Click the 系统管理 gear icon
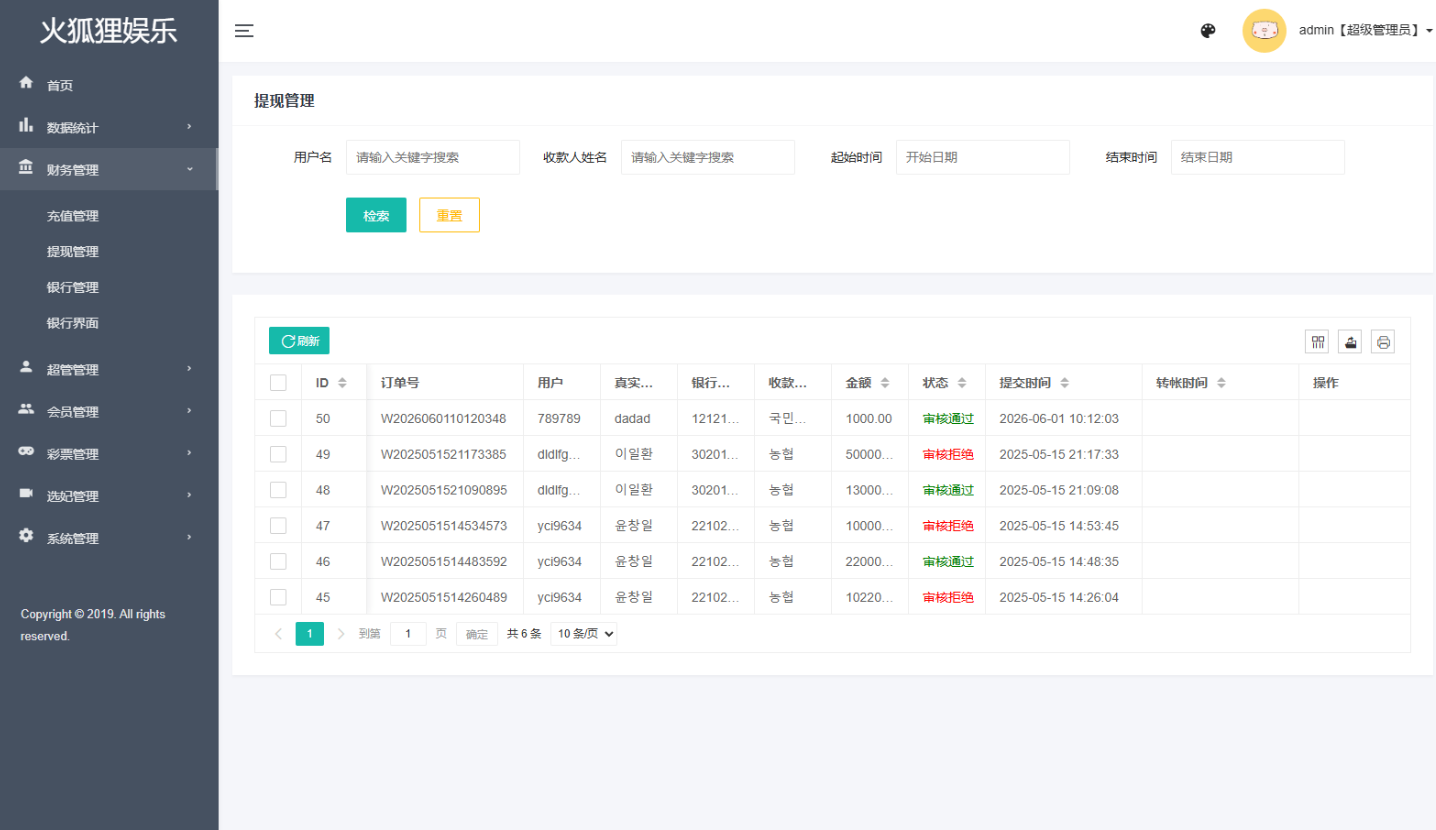This screenshot has width=1436, height=830. [x=26, y=535]
